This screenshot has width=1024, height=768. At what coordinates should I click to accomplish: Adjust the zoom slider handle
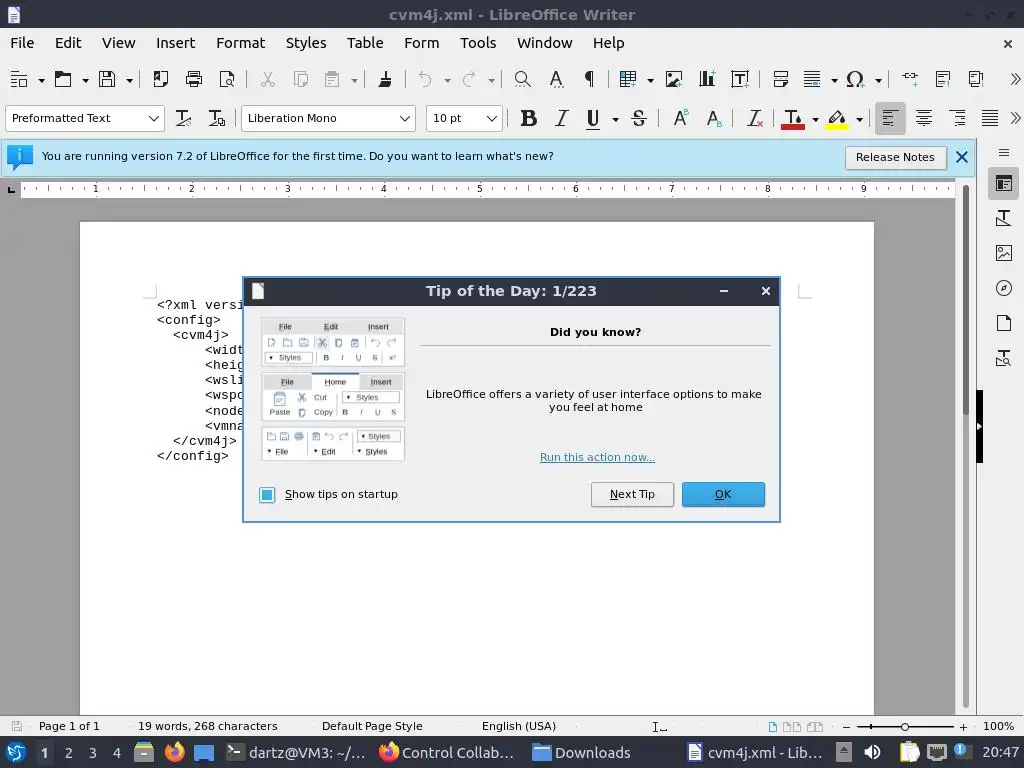tap(904, 726)
